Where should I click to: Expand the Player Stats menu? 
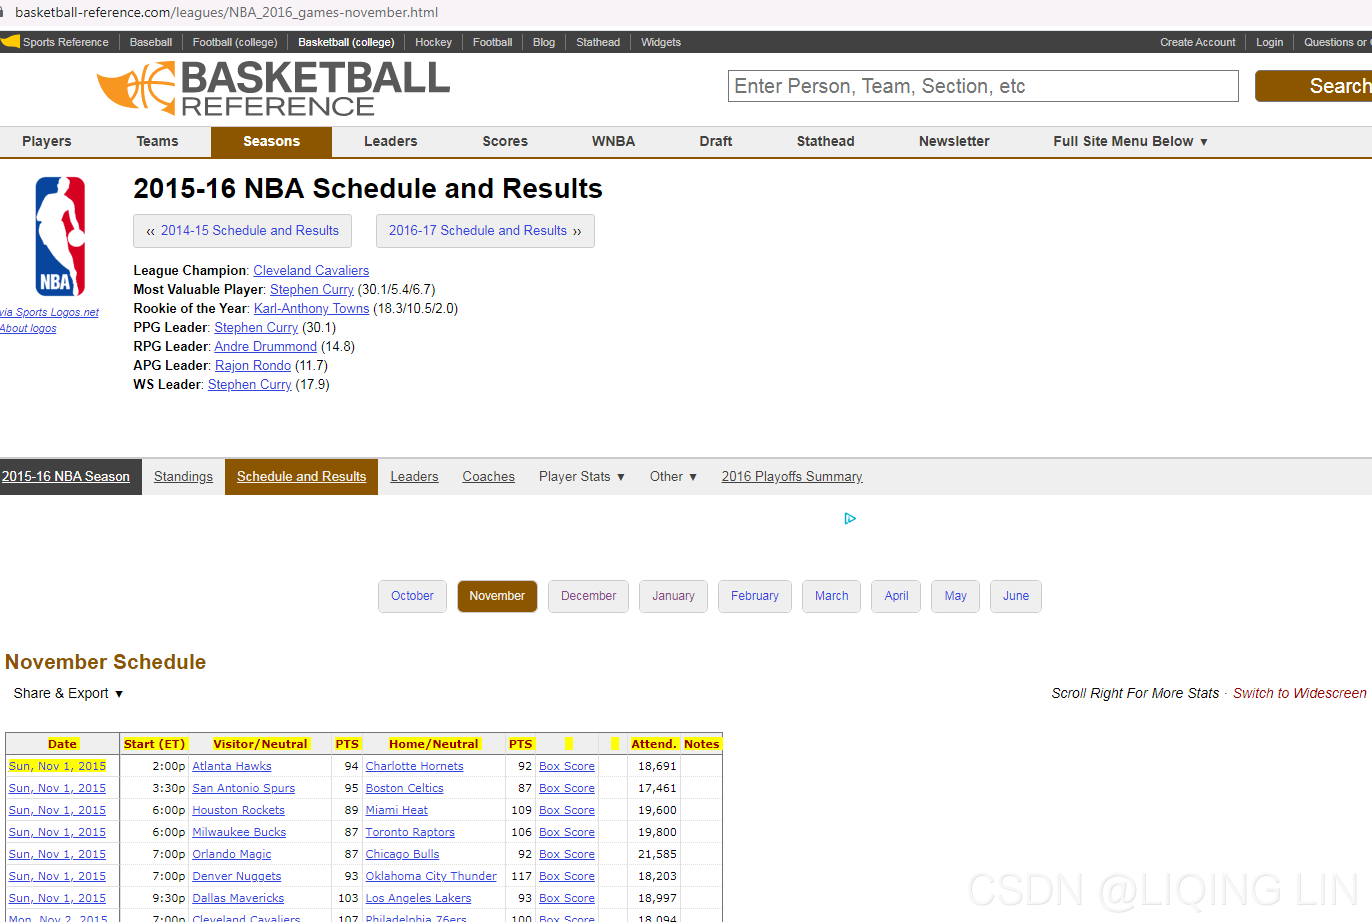click(x=582, y=477)
